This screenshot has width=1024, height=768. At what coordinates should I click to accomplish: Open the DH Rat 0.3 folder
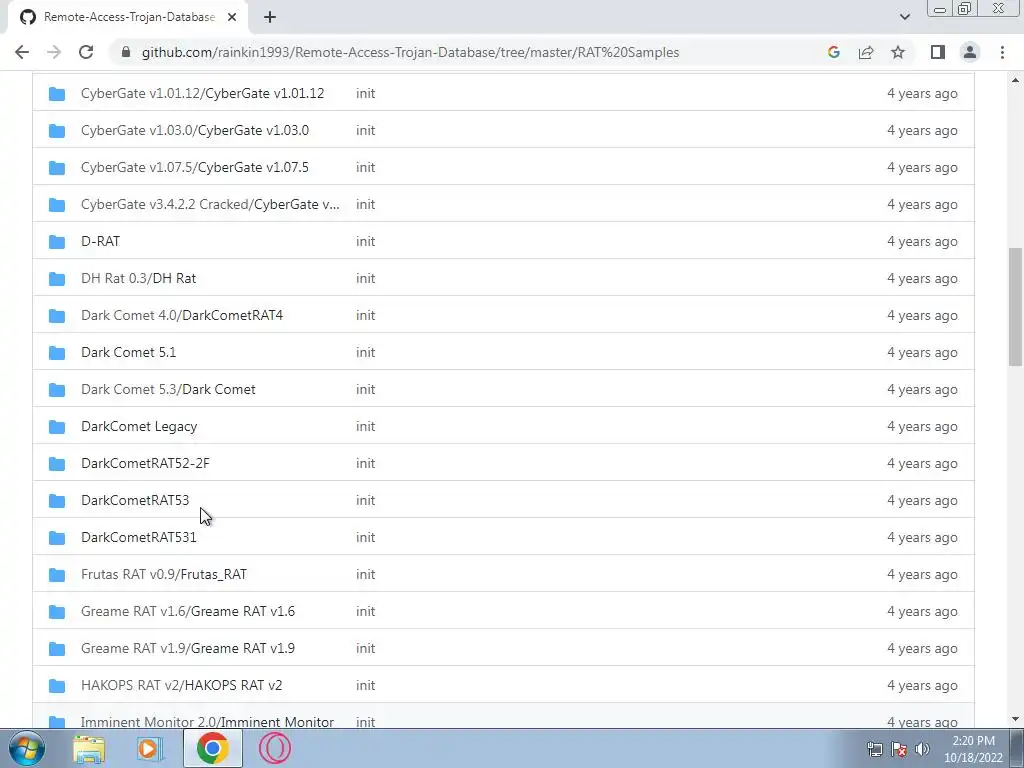(138, 278)
